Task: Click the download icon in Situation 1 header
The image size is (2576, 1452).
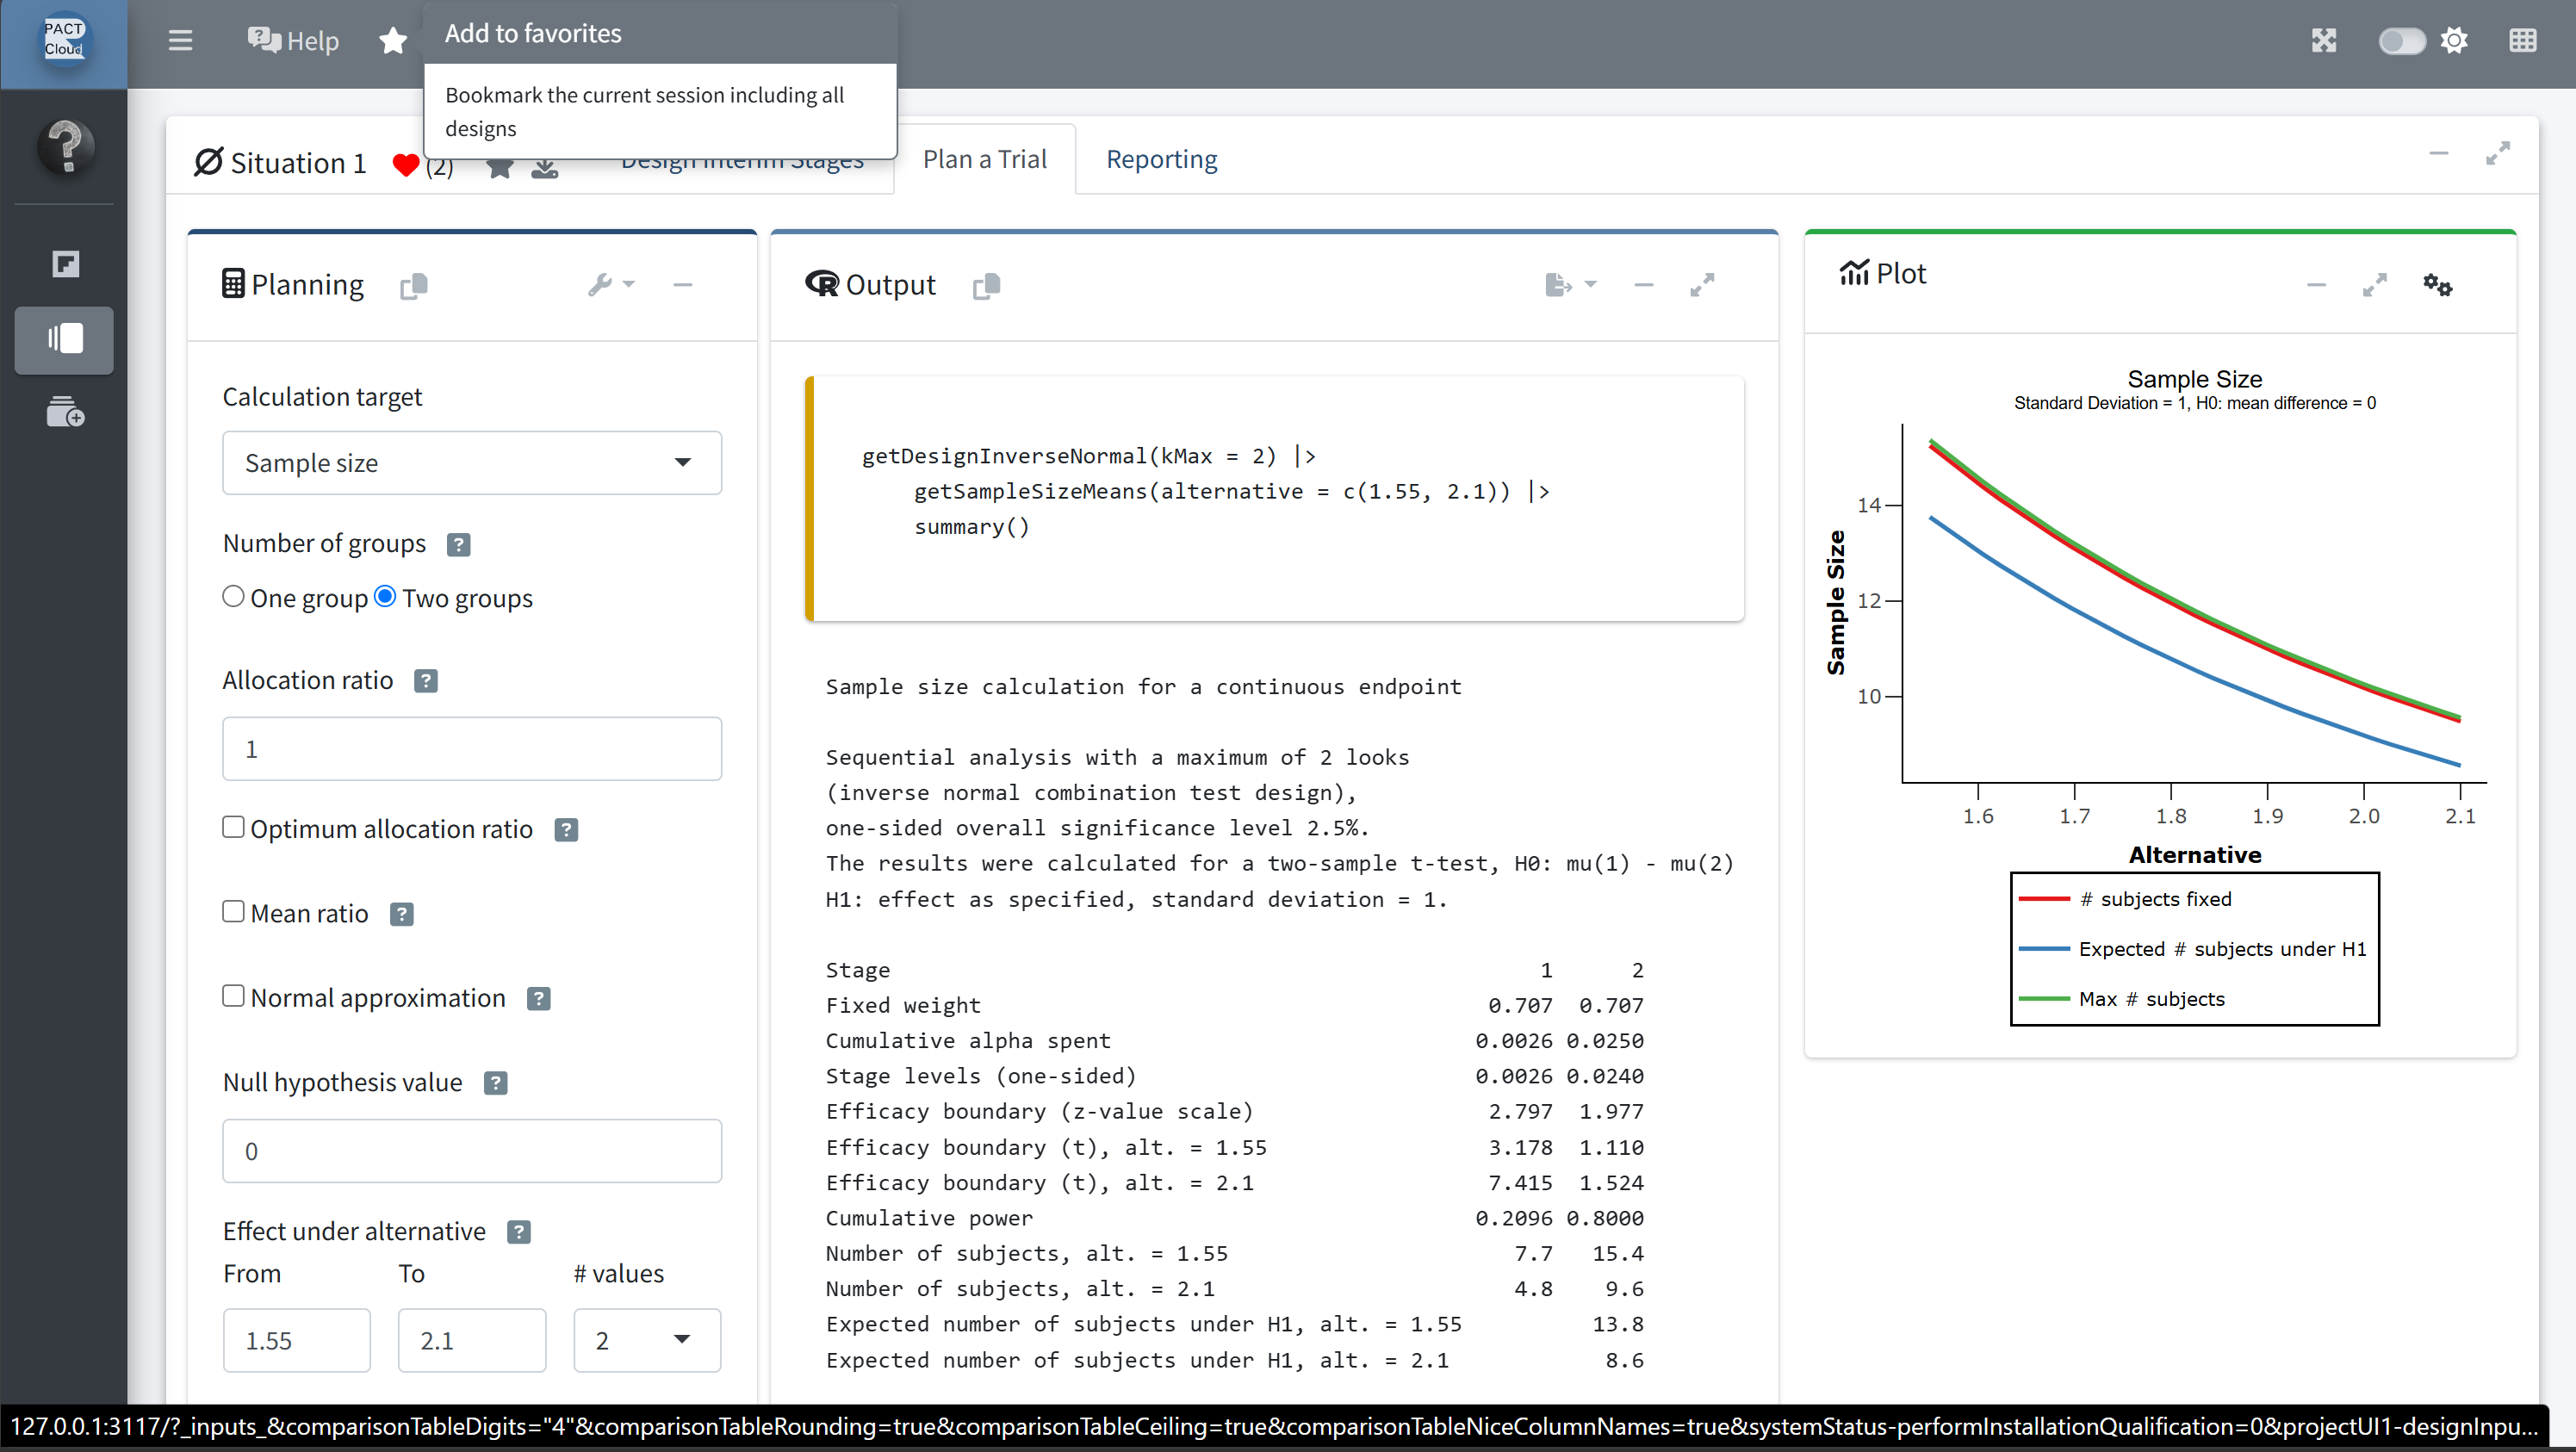Action: tap(545, 168)
